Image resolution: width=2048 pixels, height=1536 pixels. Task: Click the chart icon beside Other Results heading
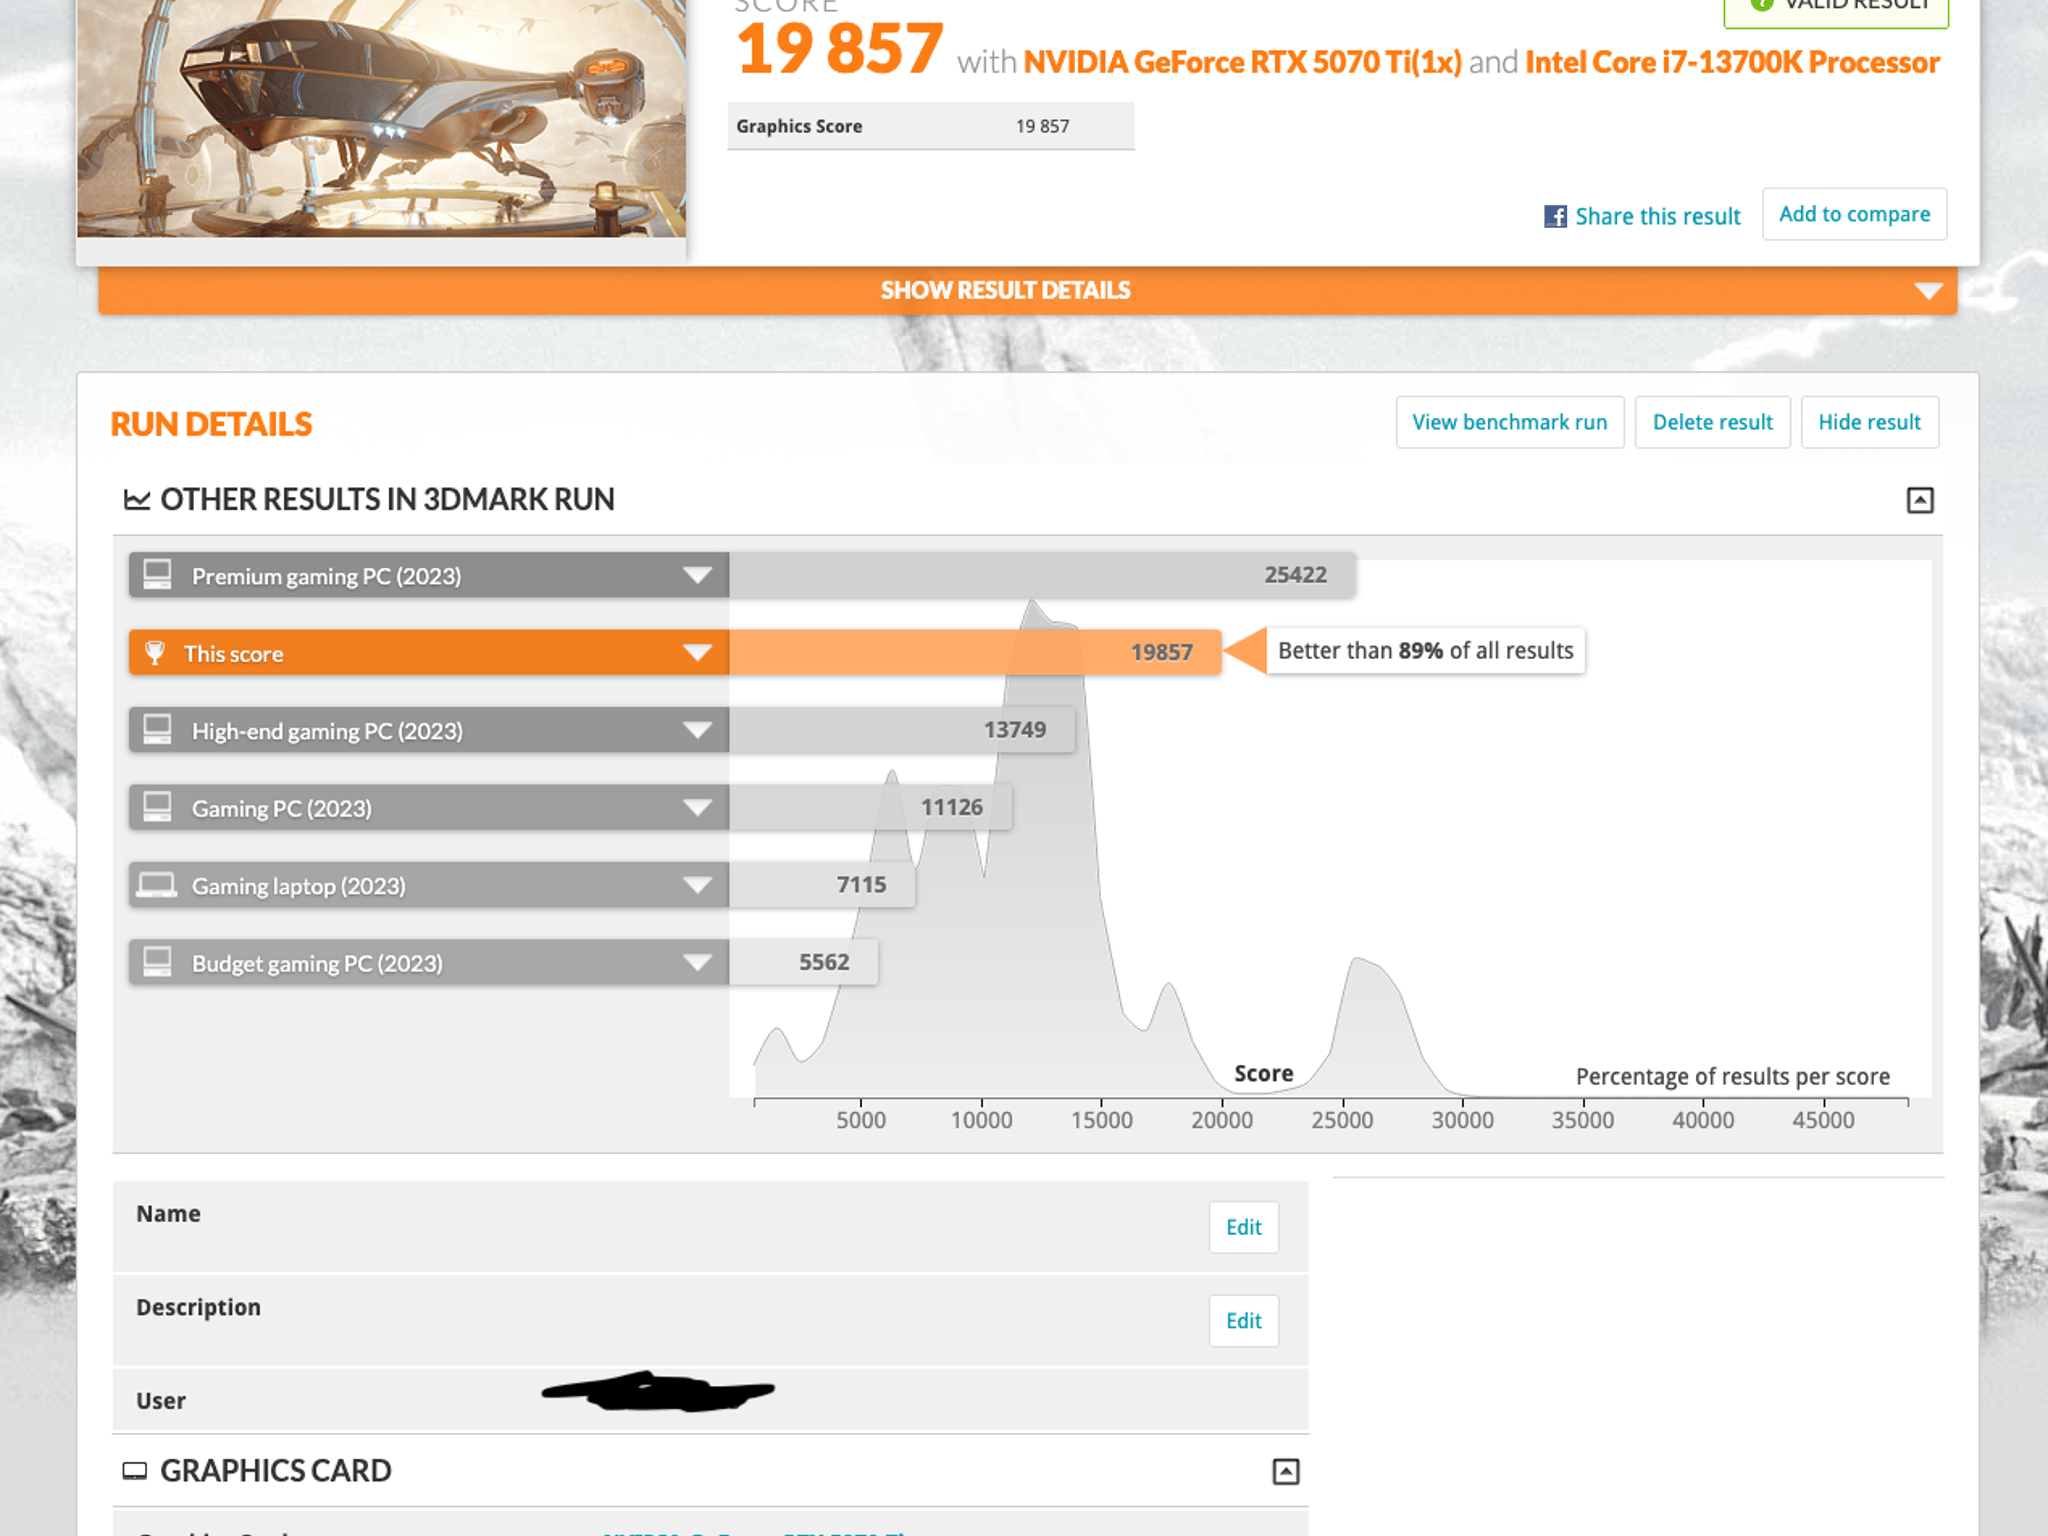point(137,499)
